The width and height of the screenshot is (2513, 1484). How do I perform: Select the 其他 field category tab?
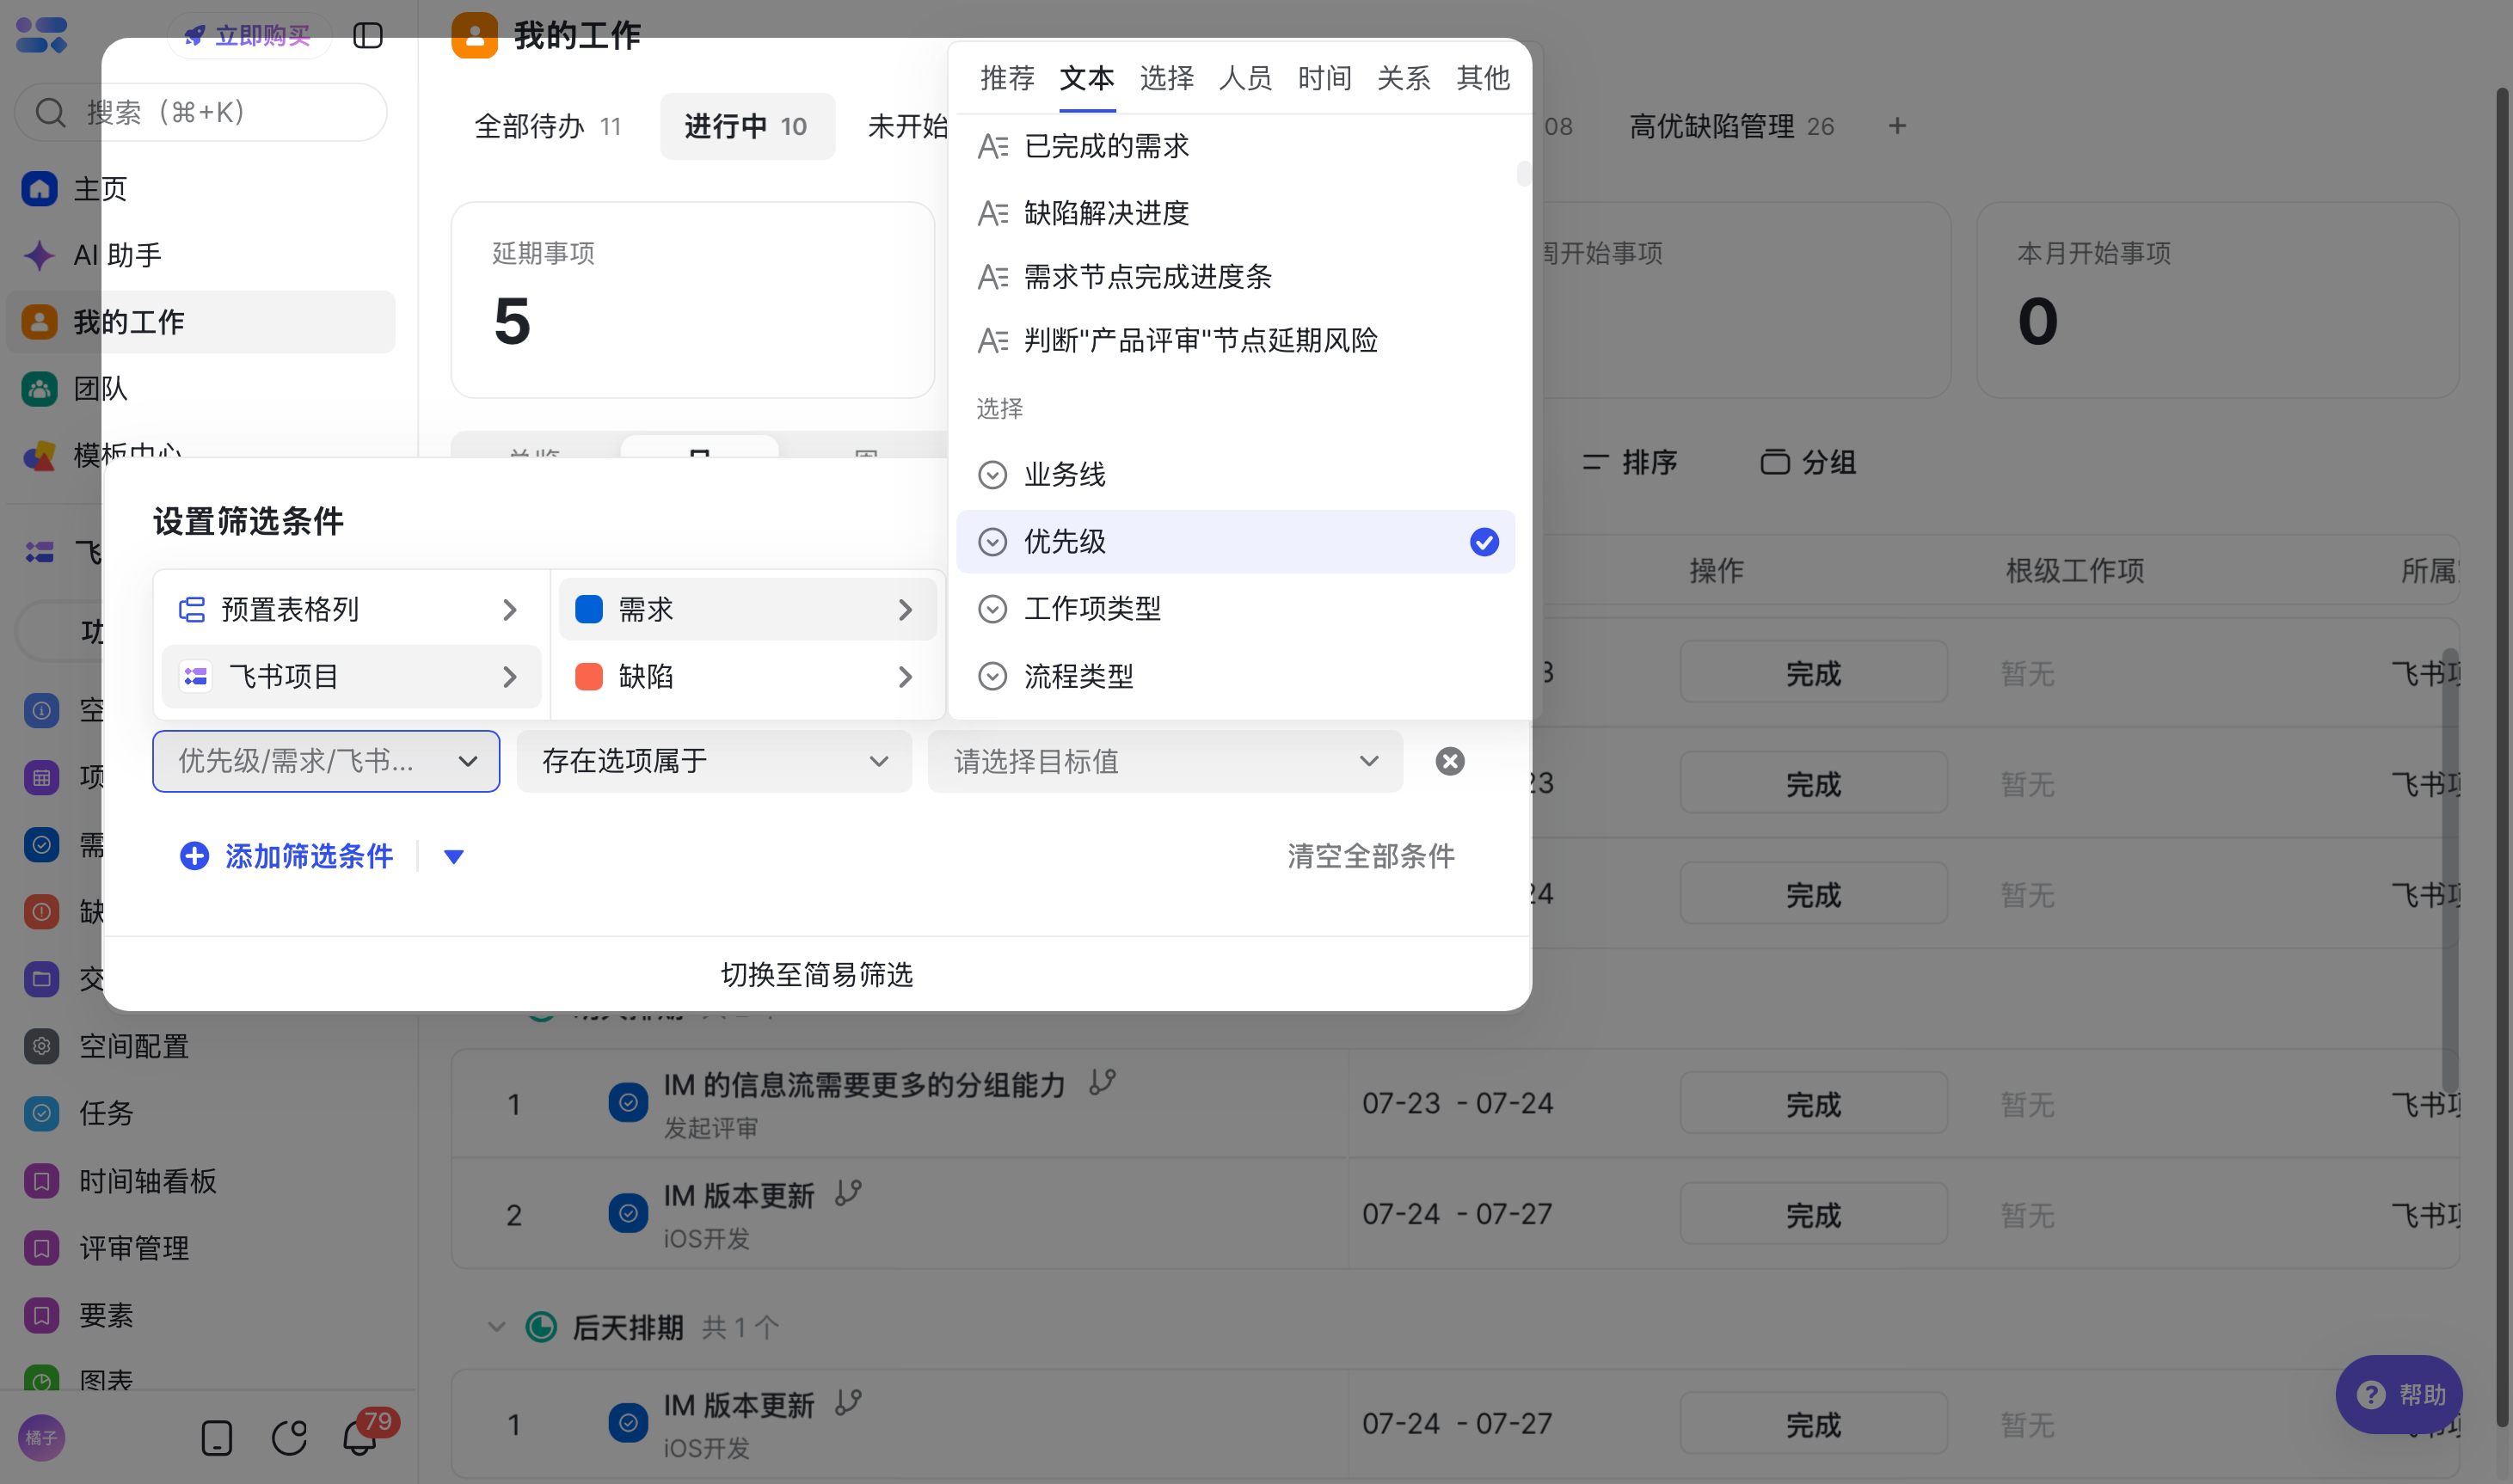1483,78
